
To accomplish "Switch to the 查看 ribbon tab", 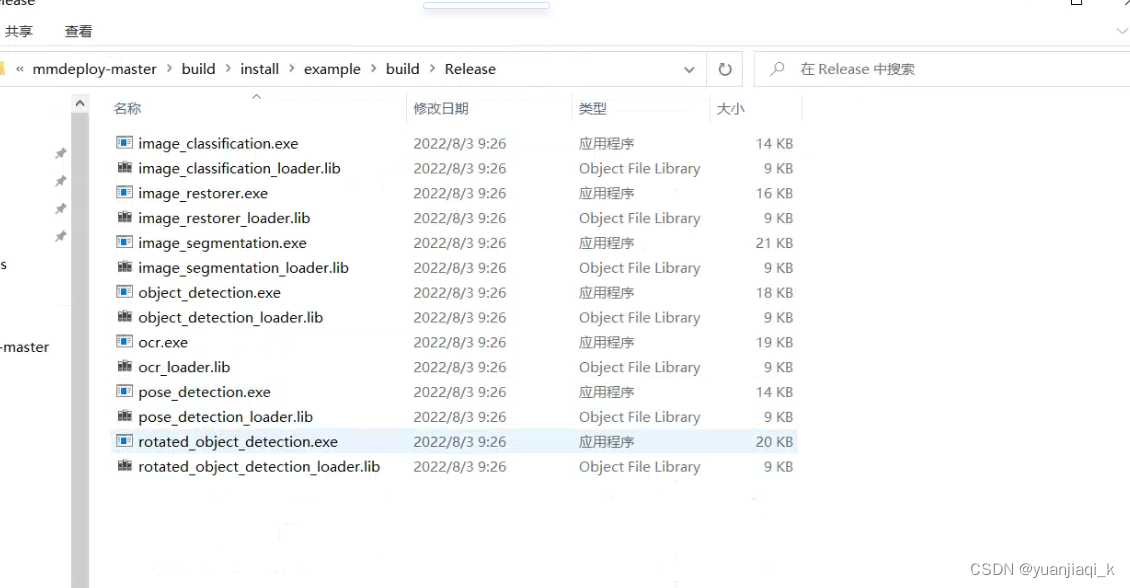I will (78, 31).
